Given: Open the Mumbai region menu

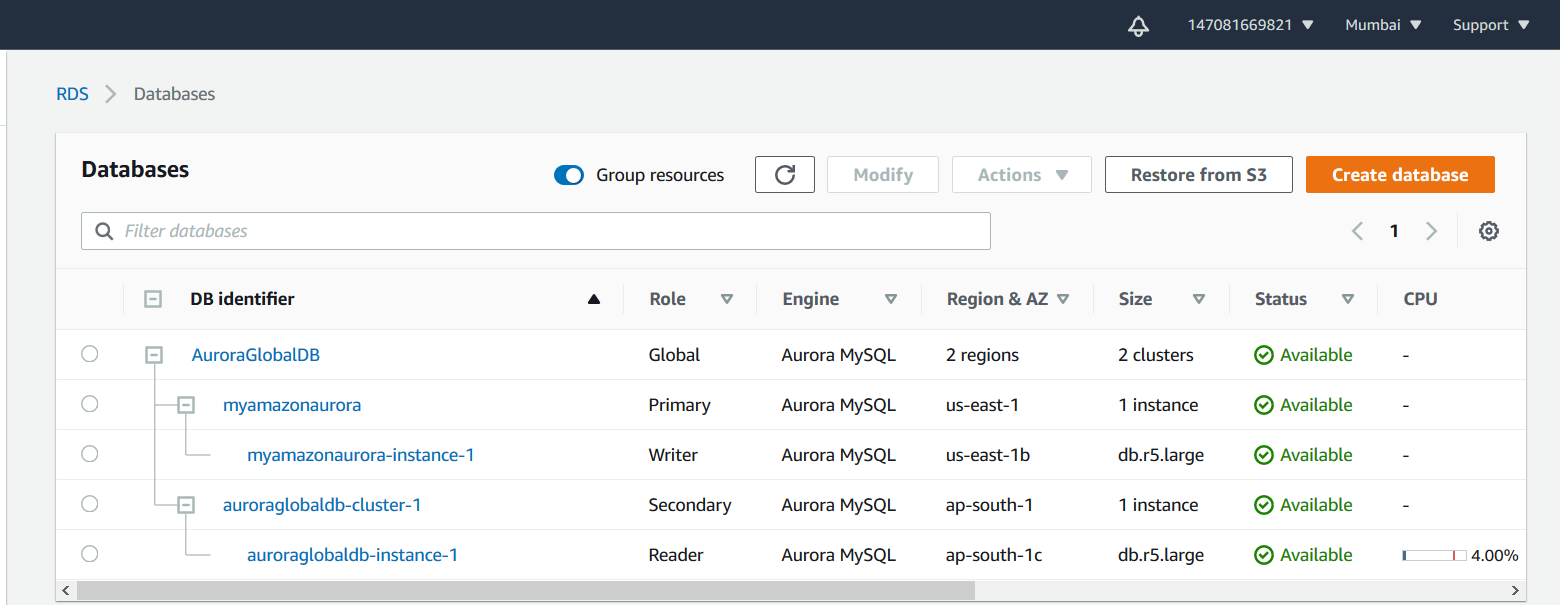Looking at the screenshot, I should [x=1383, y=25].
